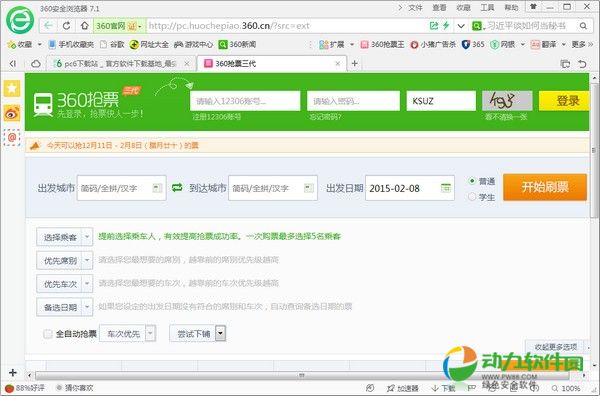The height and width of the screenshot is (396, 600).
Task: Open a new tab with plus button
Action: pyautogui.click(x=355, y=64)
